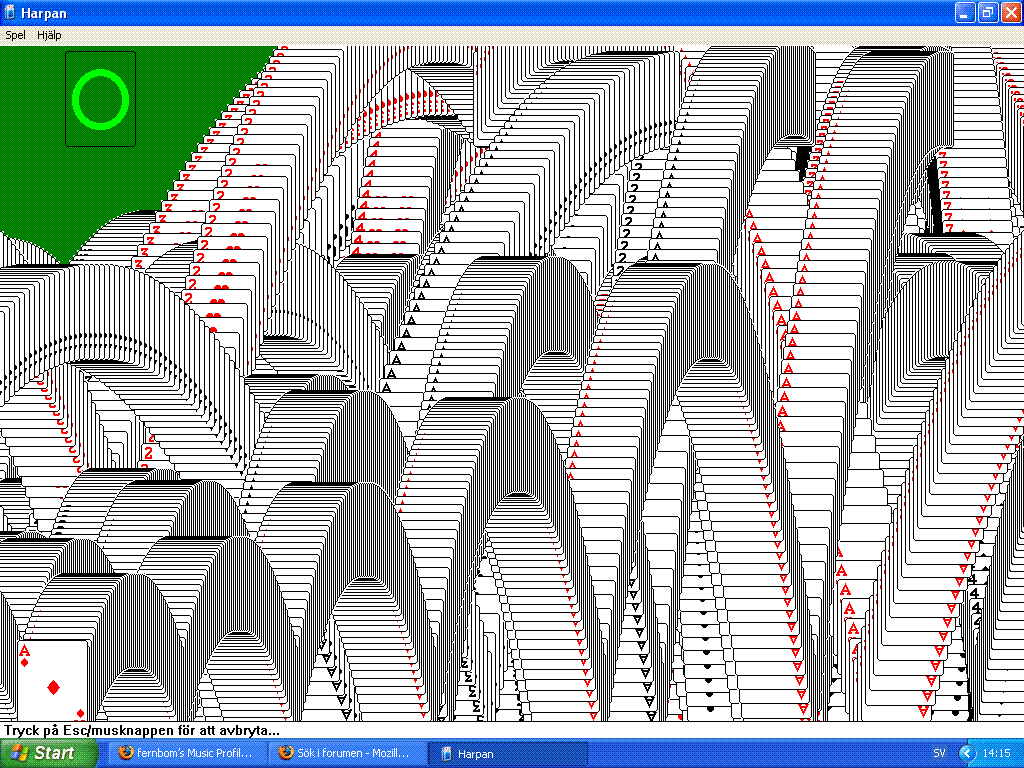Open the Hjälp menu
The height and width of the screenshot is (768, 1024).
49,35
